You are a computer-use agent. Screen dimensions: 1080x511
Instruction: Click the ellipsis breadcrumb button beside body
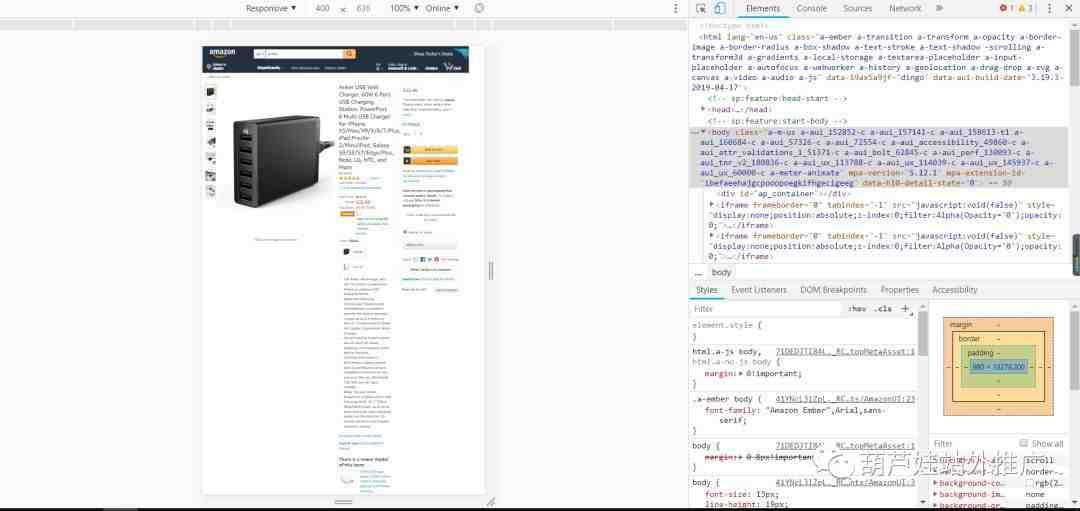pos(698,273)
